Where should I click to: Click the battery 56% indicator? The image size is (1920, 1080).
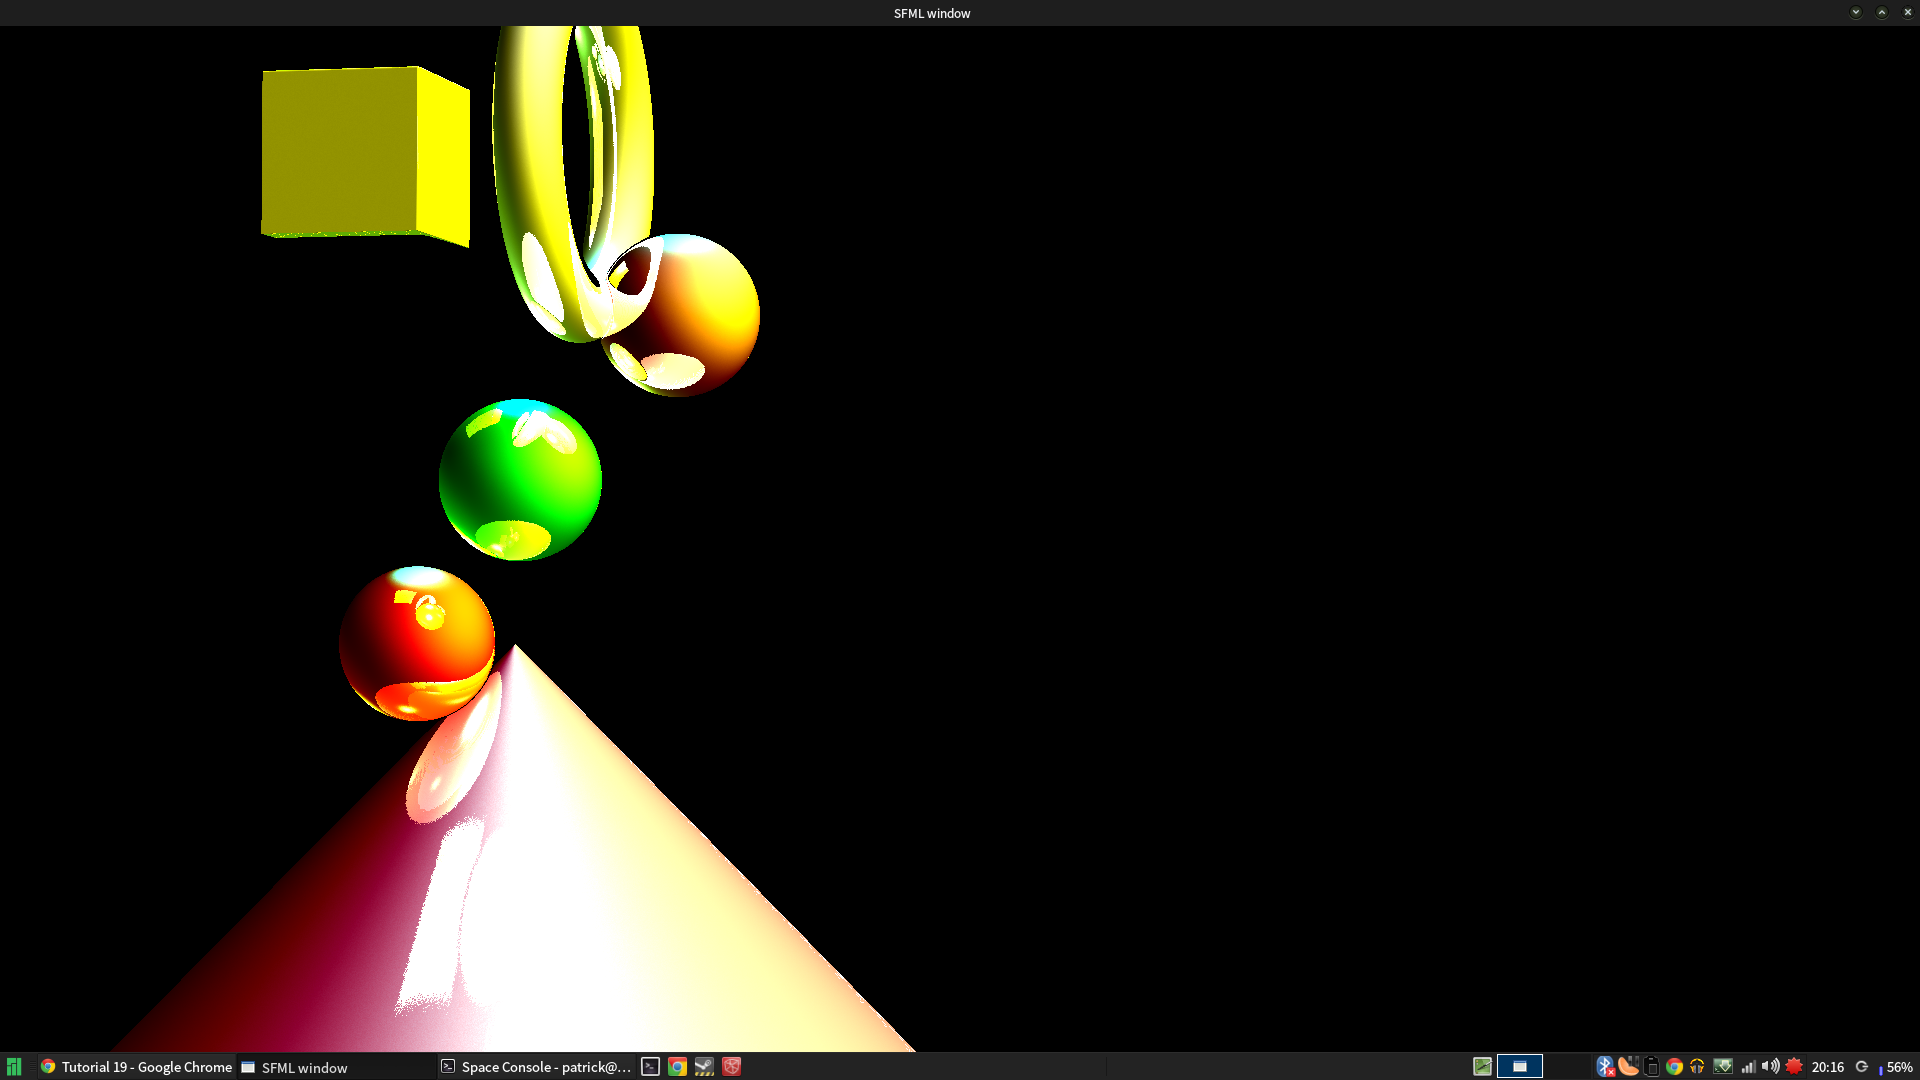tap(1896, 1067)
